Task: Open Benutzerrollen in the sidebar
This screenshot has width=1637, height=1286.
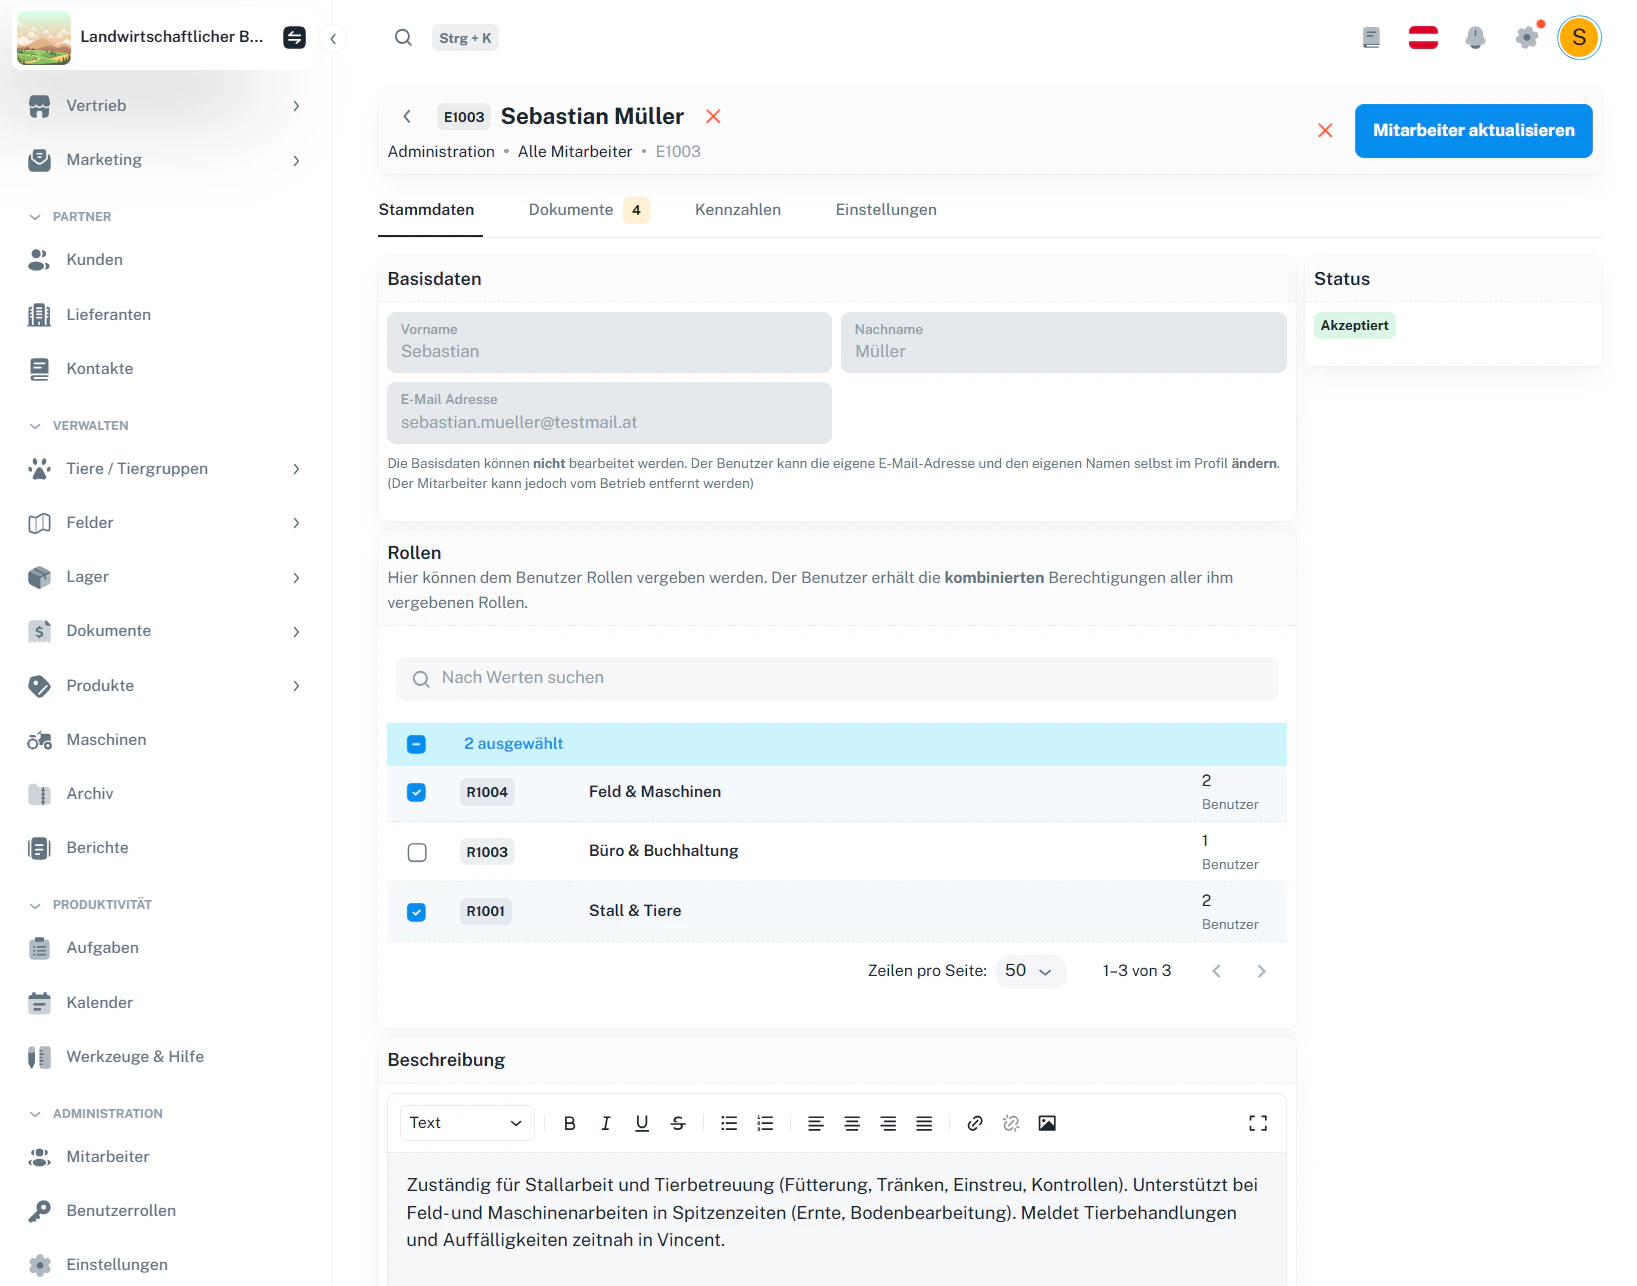Action: coord(166,1211)
